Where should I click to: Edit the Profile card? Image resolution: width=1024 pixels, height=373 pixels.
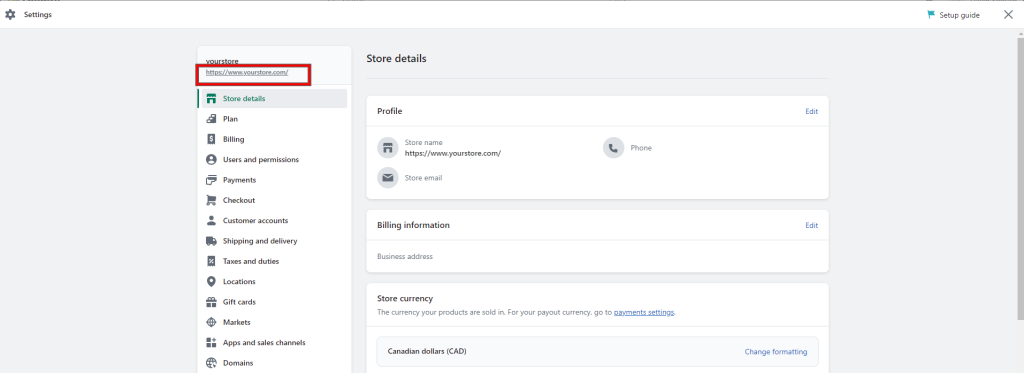(811, 111)
